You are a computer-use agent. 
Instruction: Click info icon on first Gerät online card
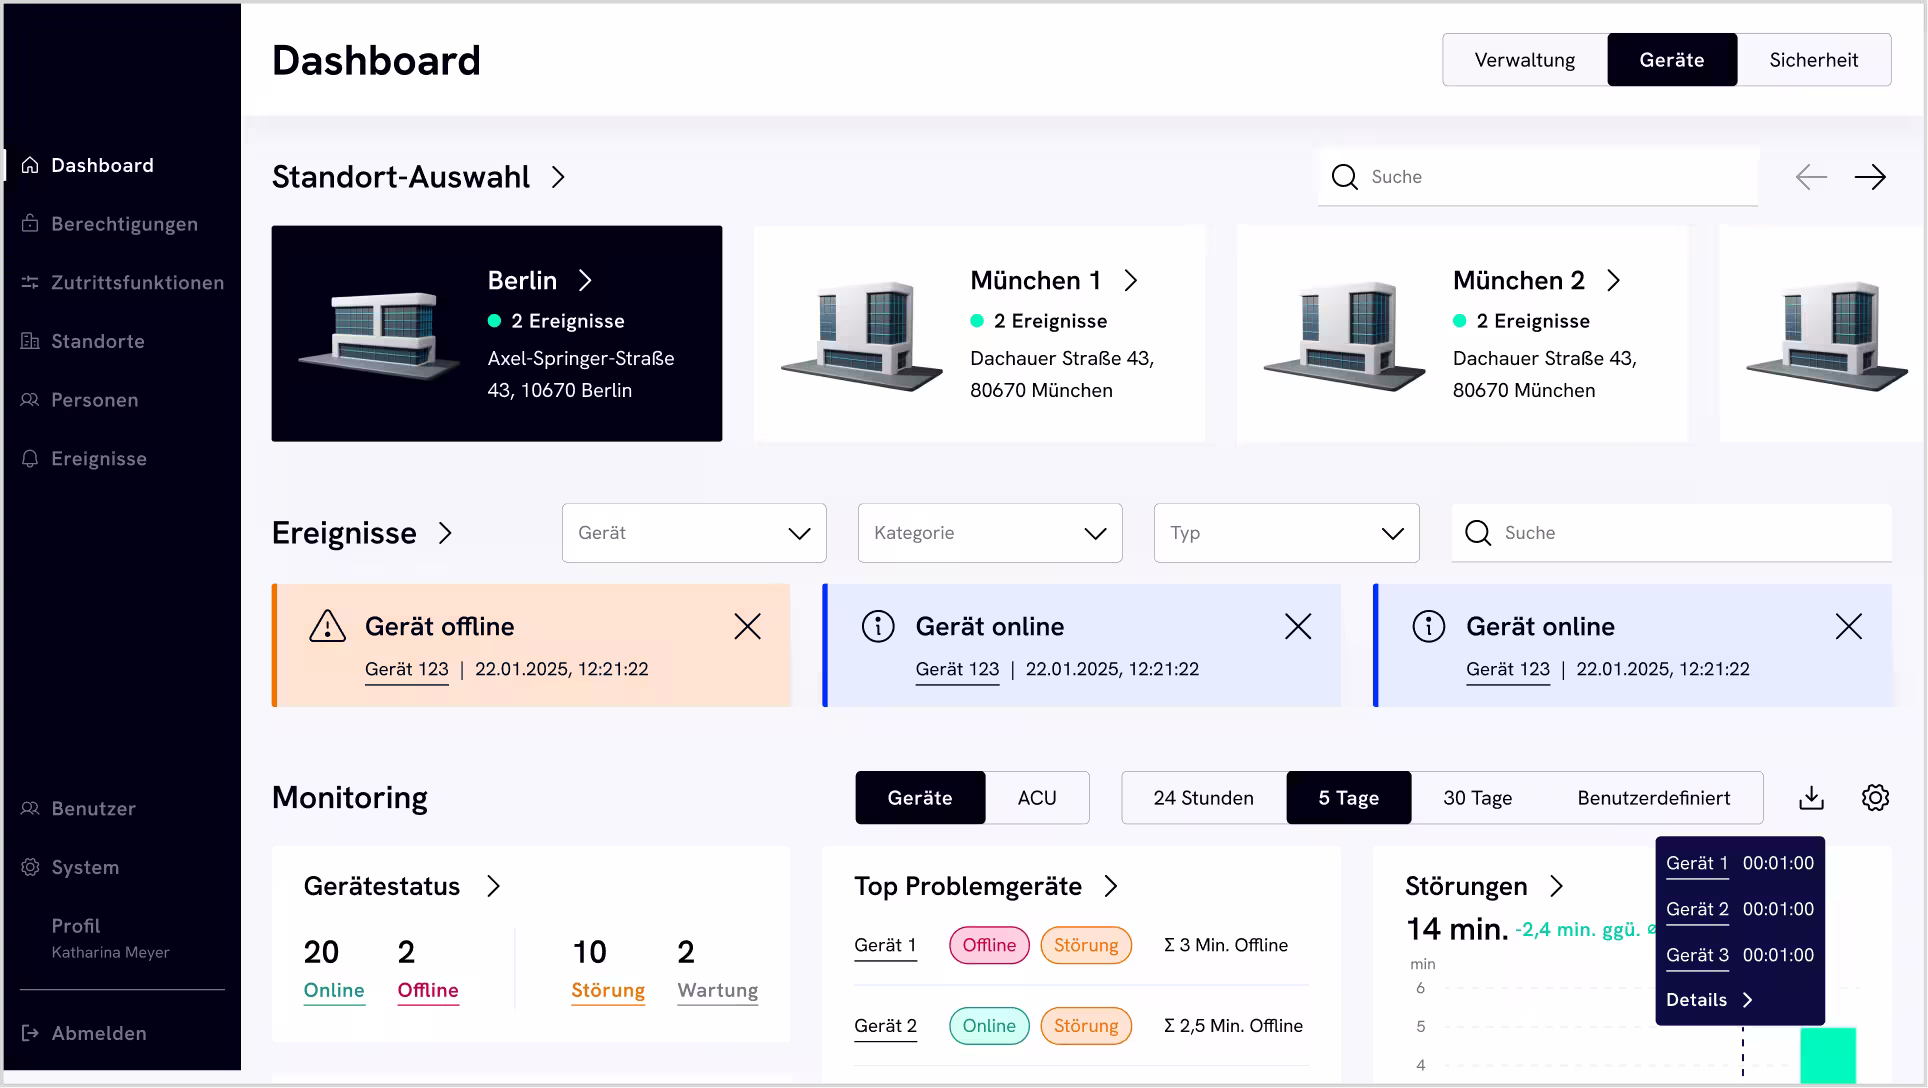click(878, 626)
